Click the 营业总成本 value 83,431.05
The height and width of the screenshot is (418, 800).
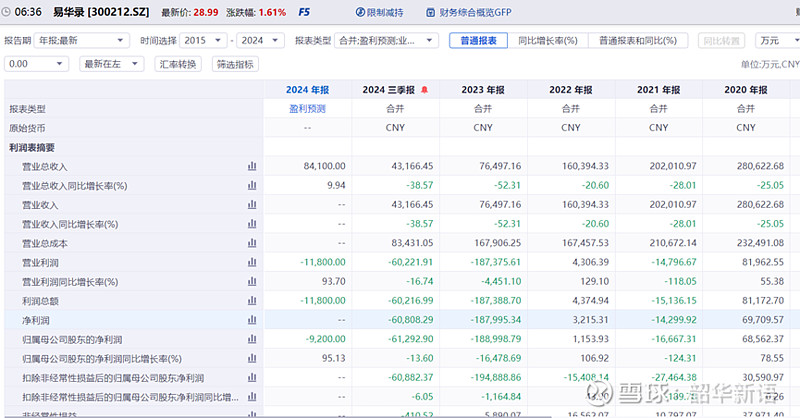point(412,243)
